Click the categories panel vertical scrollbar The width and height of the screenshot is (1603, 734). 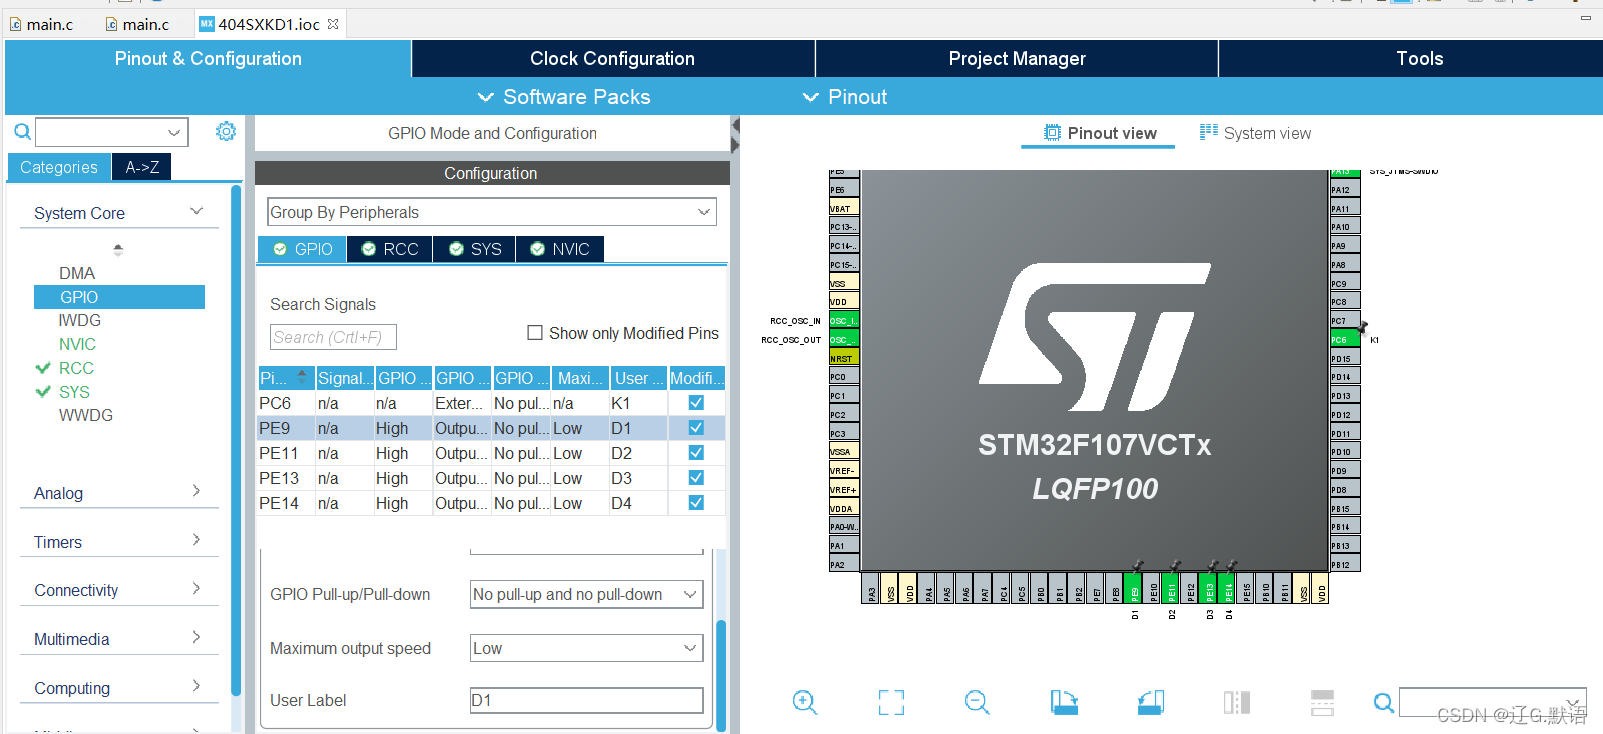click(x=236, y=440)
